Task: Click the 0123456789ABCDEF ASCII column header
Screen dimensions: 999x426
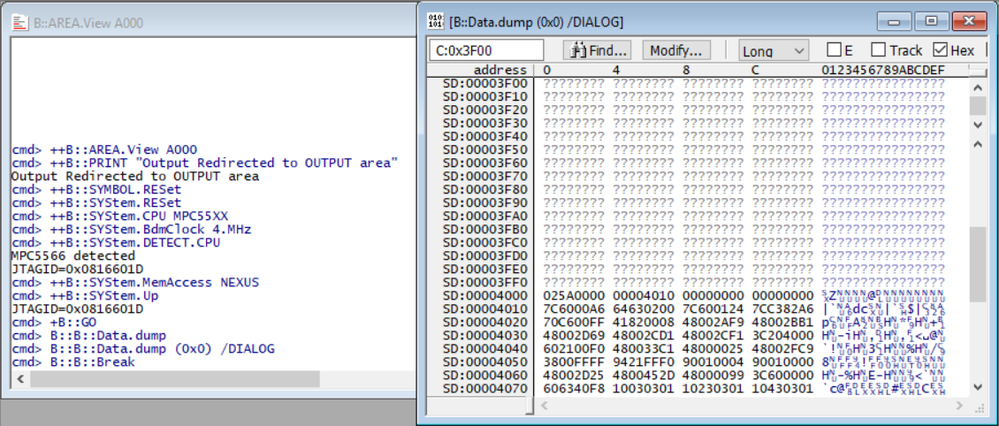Action: (882, 70)
